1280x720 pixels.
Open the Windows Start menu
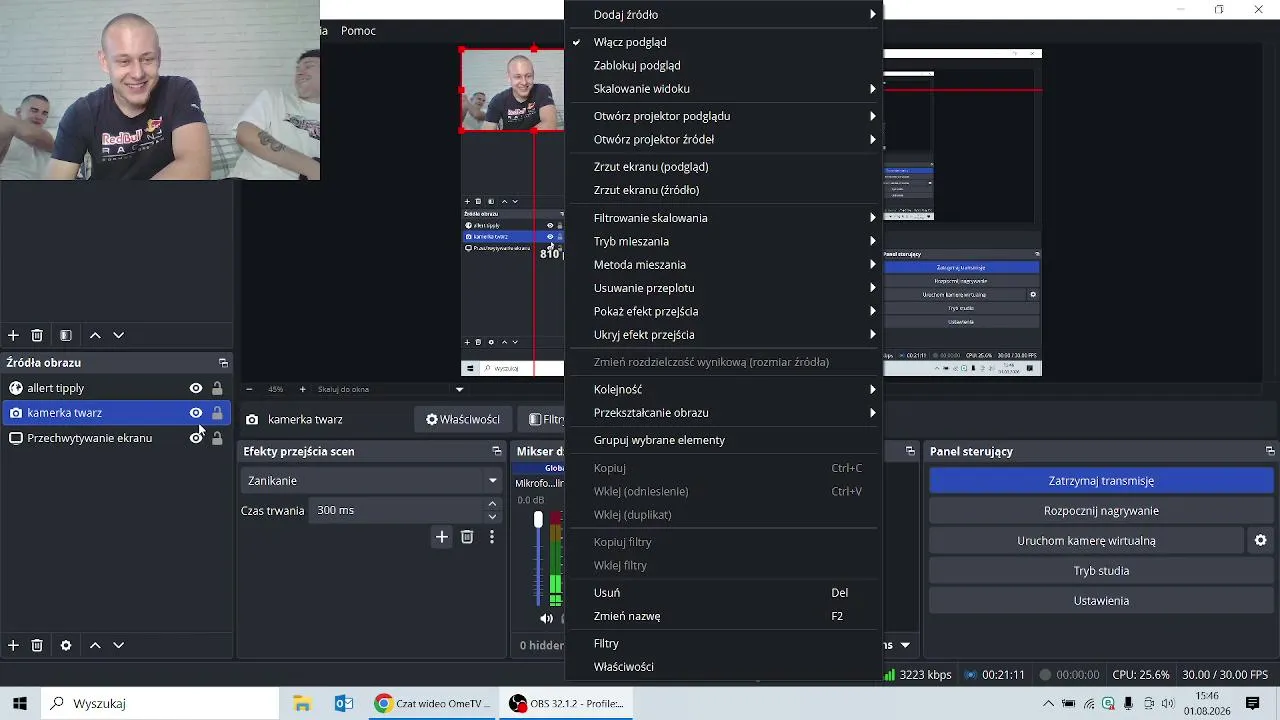[19, 704]
